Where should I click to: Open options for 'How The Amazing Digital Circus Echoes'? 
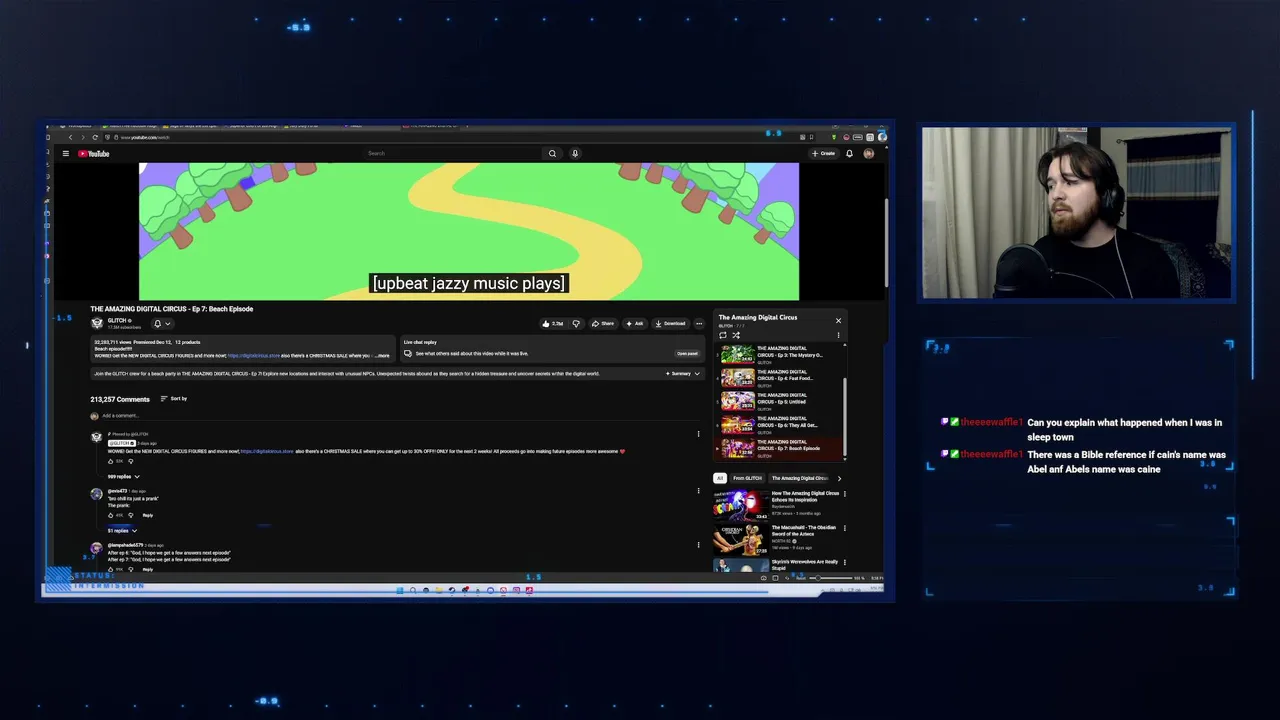click(x=845, y=494)
